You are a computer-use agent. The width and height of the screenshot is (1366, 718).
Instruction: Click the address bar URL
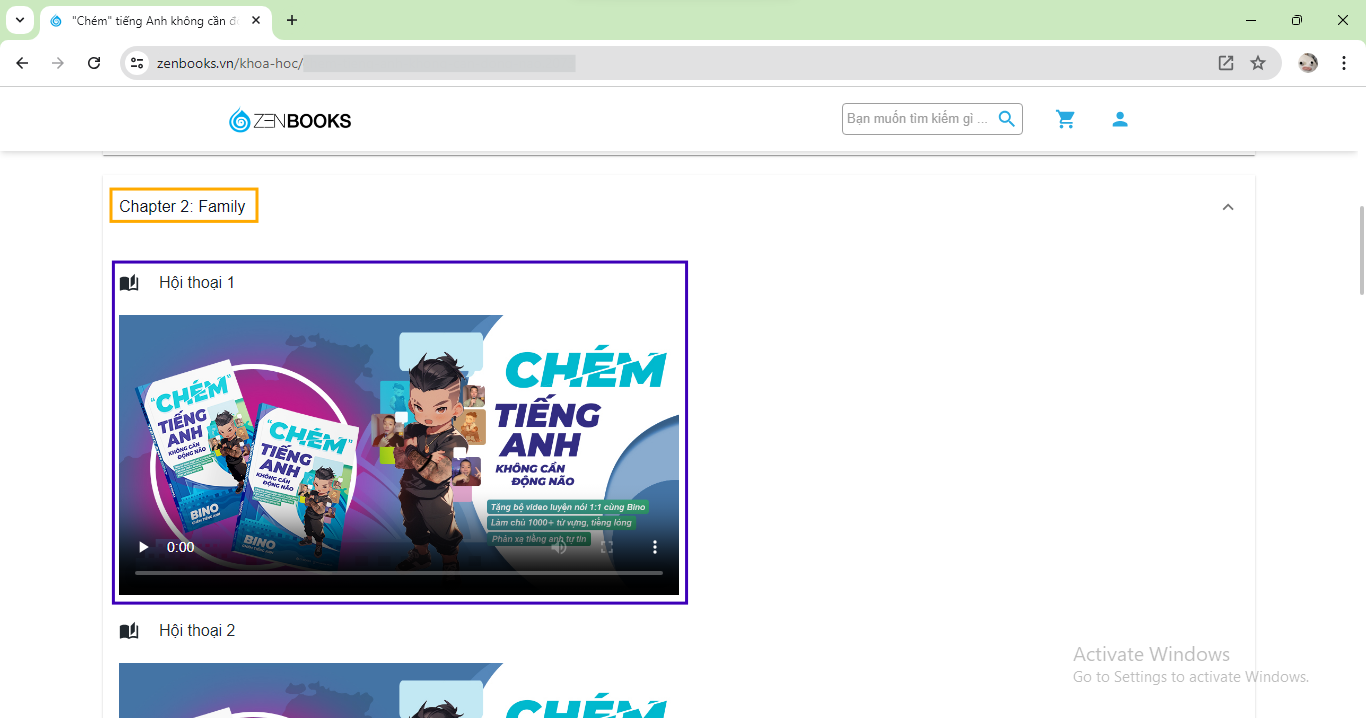[x=366, y=63]
